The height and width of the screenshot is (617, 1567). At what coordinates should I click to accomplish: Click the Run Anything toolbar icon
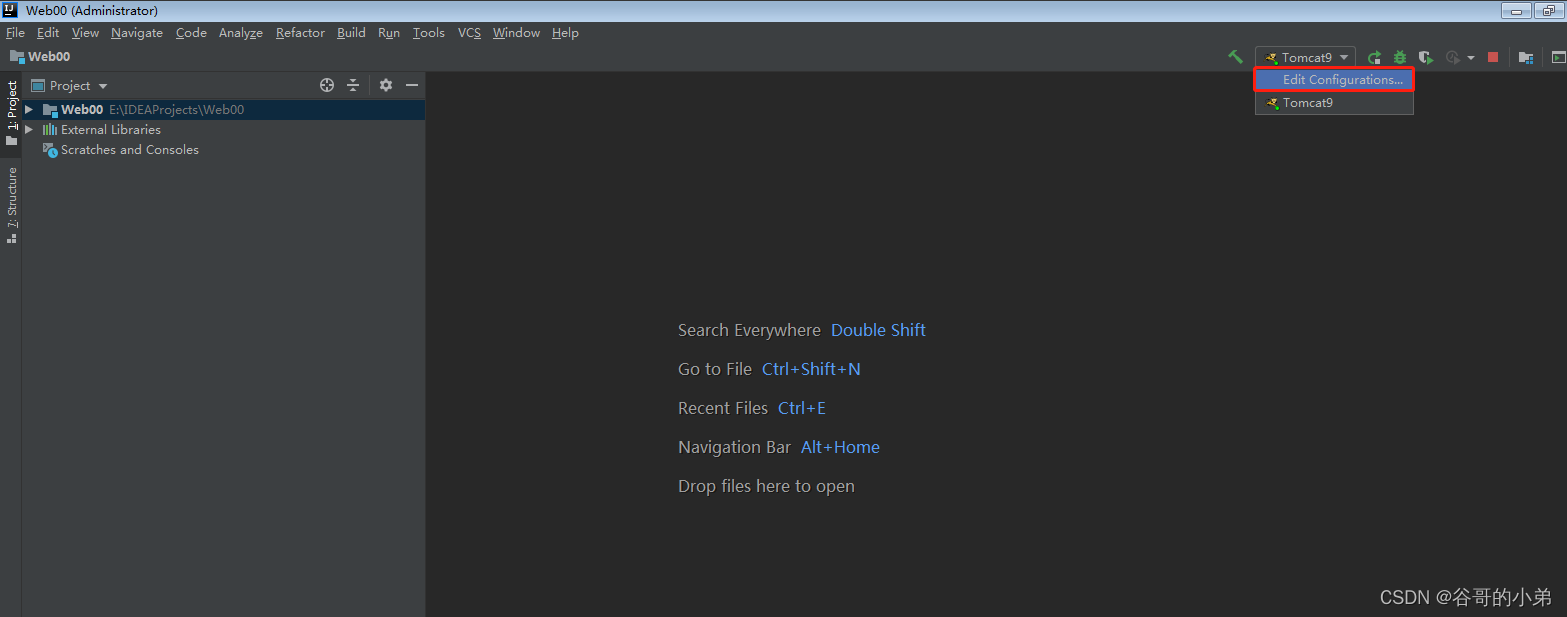click(x=1558, y=58)
